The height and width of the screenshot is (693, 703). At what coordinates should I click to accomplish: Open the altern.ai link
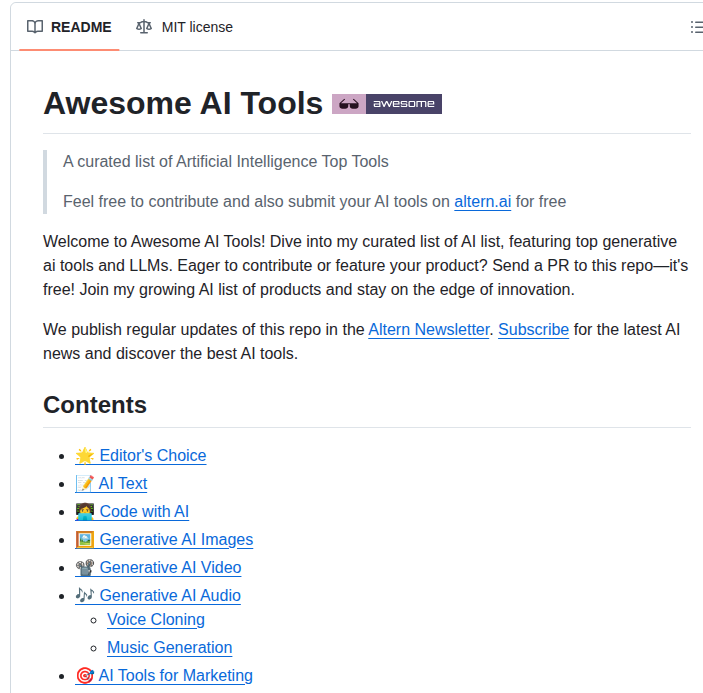coord(482,202)
